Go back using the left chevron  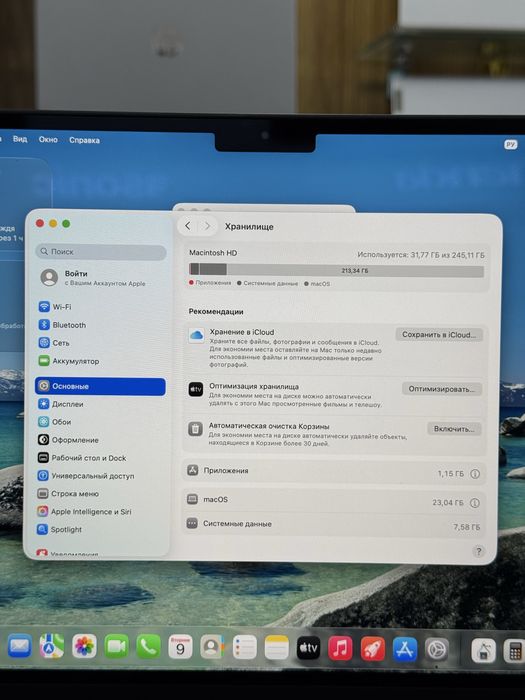point(188,226)
